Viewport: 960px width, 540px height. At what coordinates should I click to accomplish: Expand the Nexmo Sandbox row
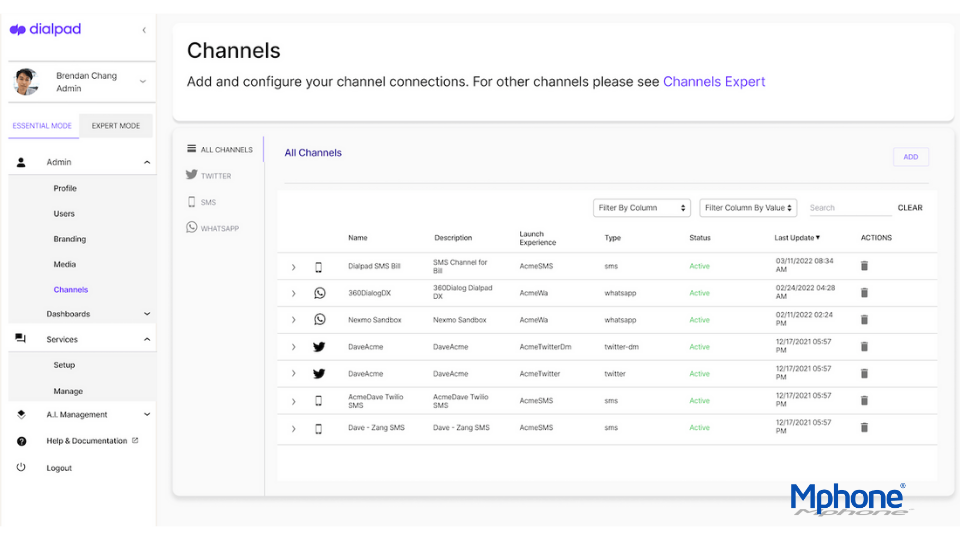click(x=293, y=320)
